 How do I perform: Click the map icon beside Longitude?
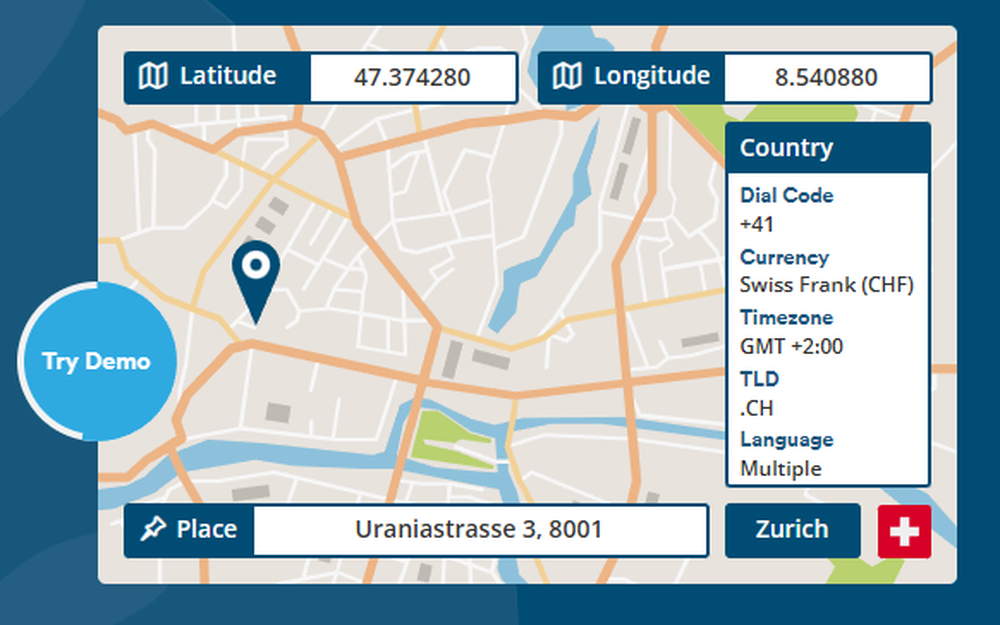568,75
